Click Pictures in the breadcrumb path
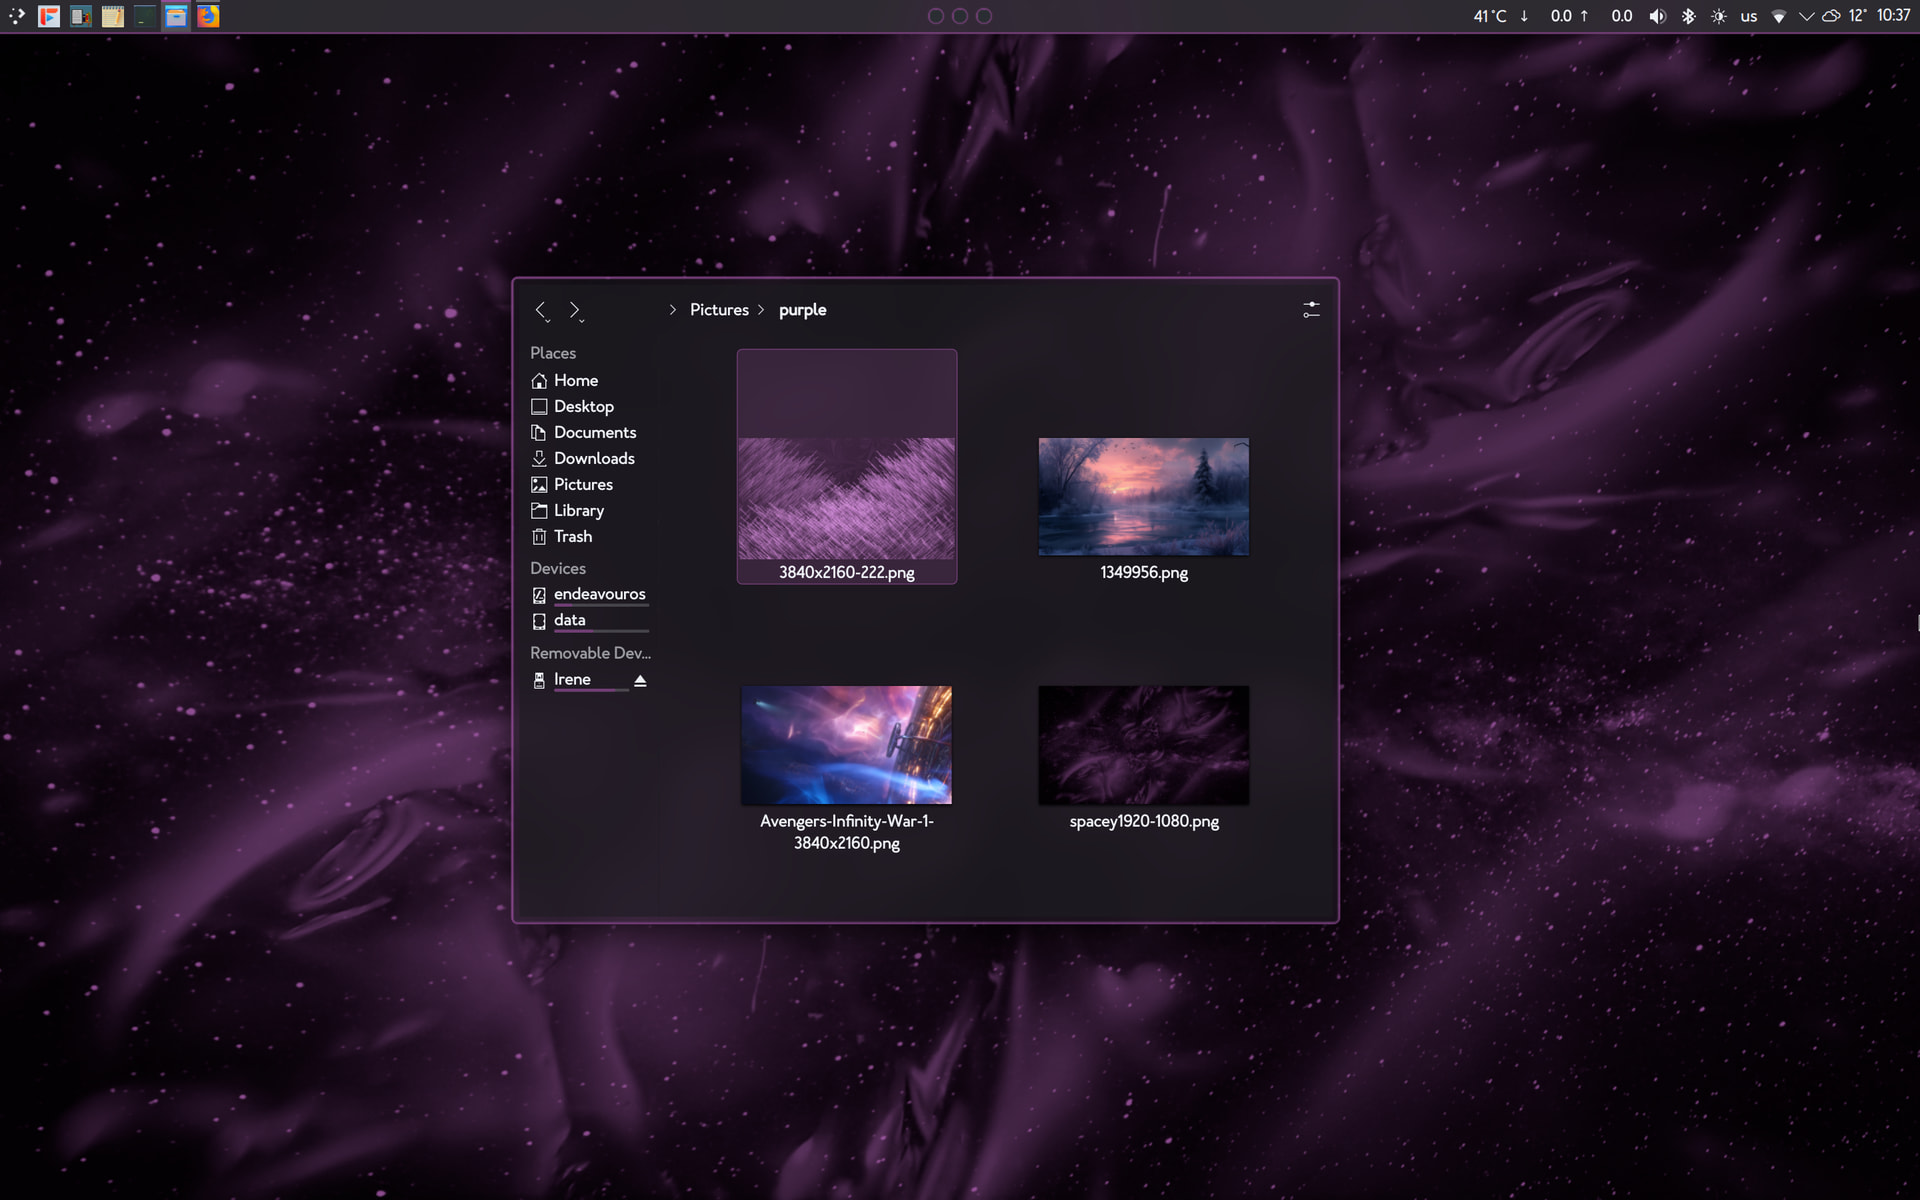 (719, 310)
